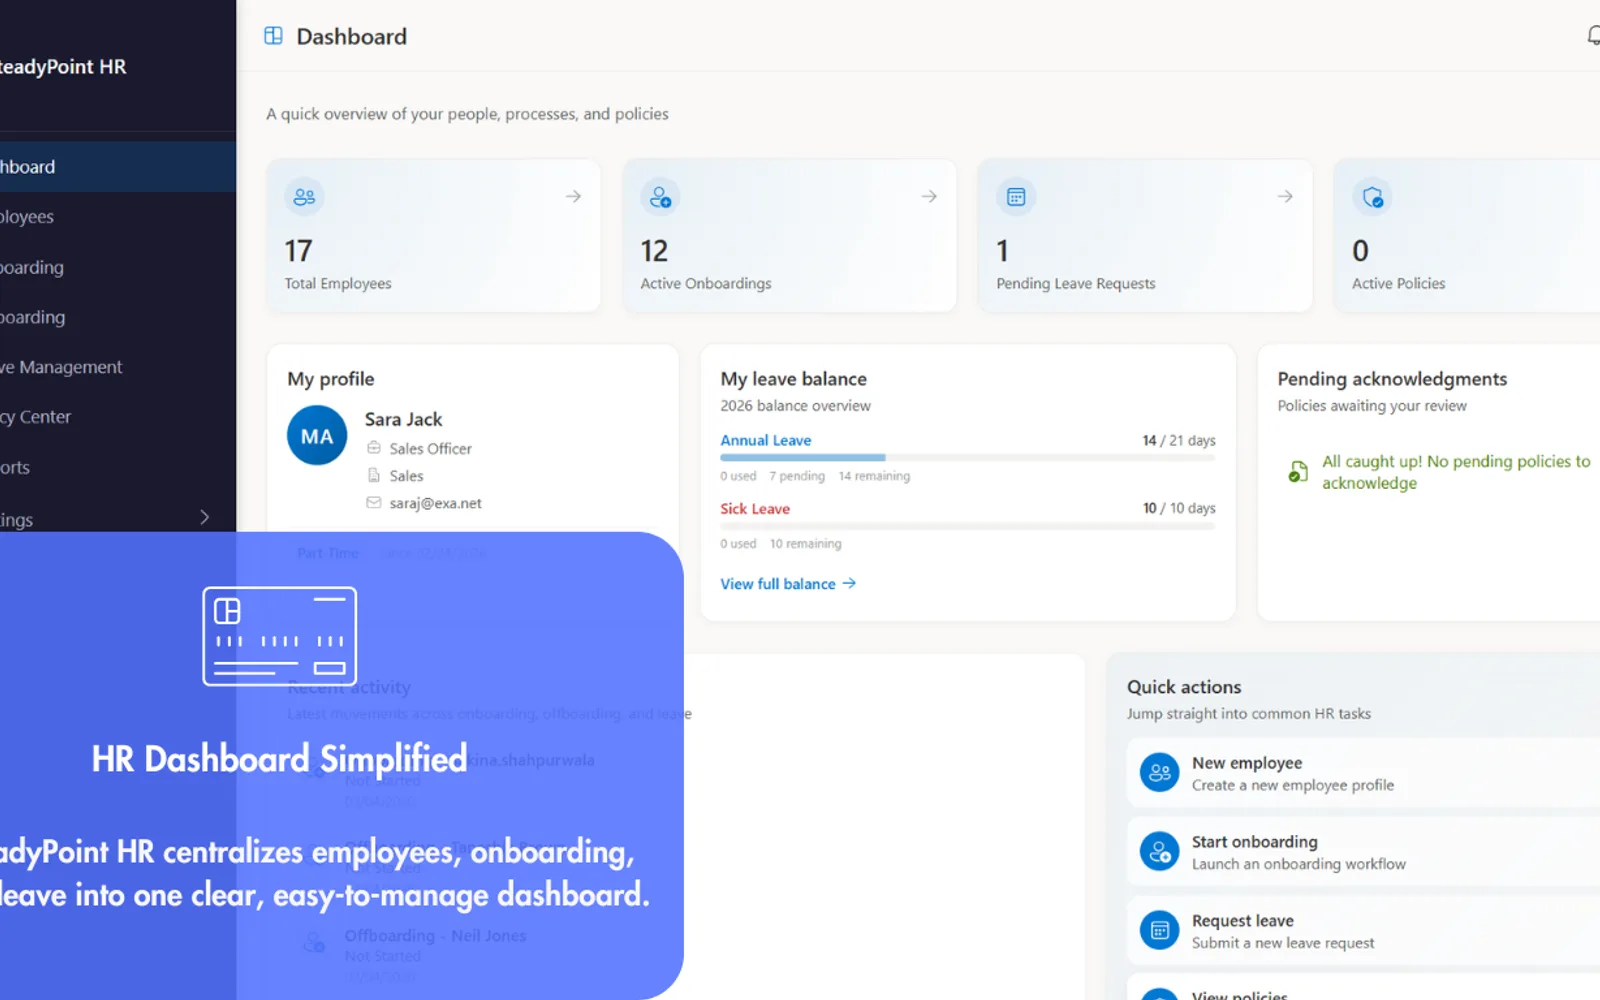Click View full balance link

click(x=788, y=583)
